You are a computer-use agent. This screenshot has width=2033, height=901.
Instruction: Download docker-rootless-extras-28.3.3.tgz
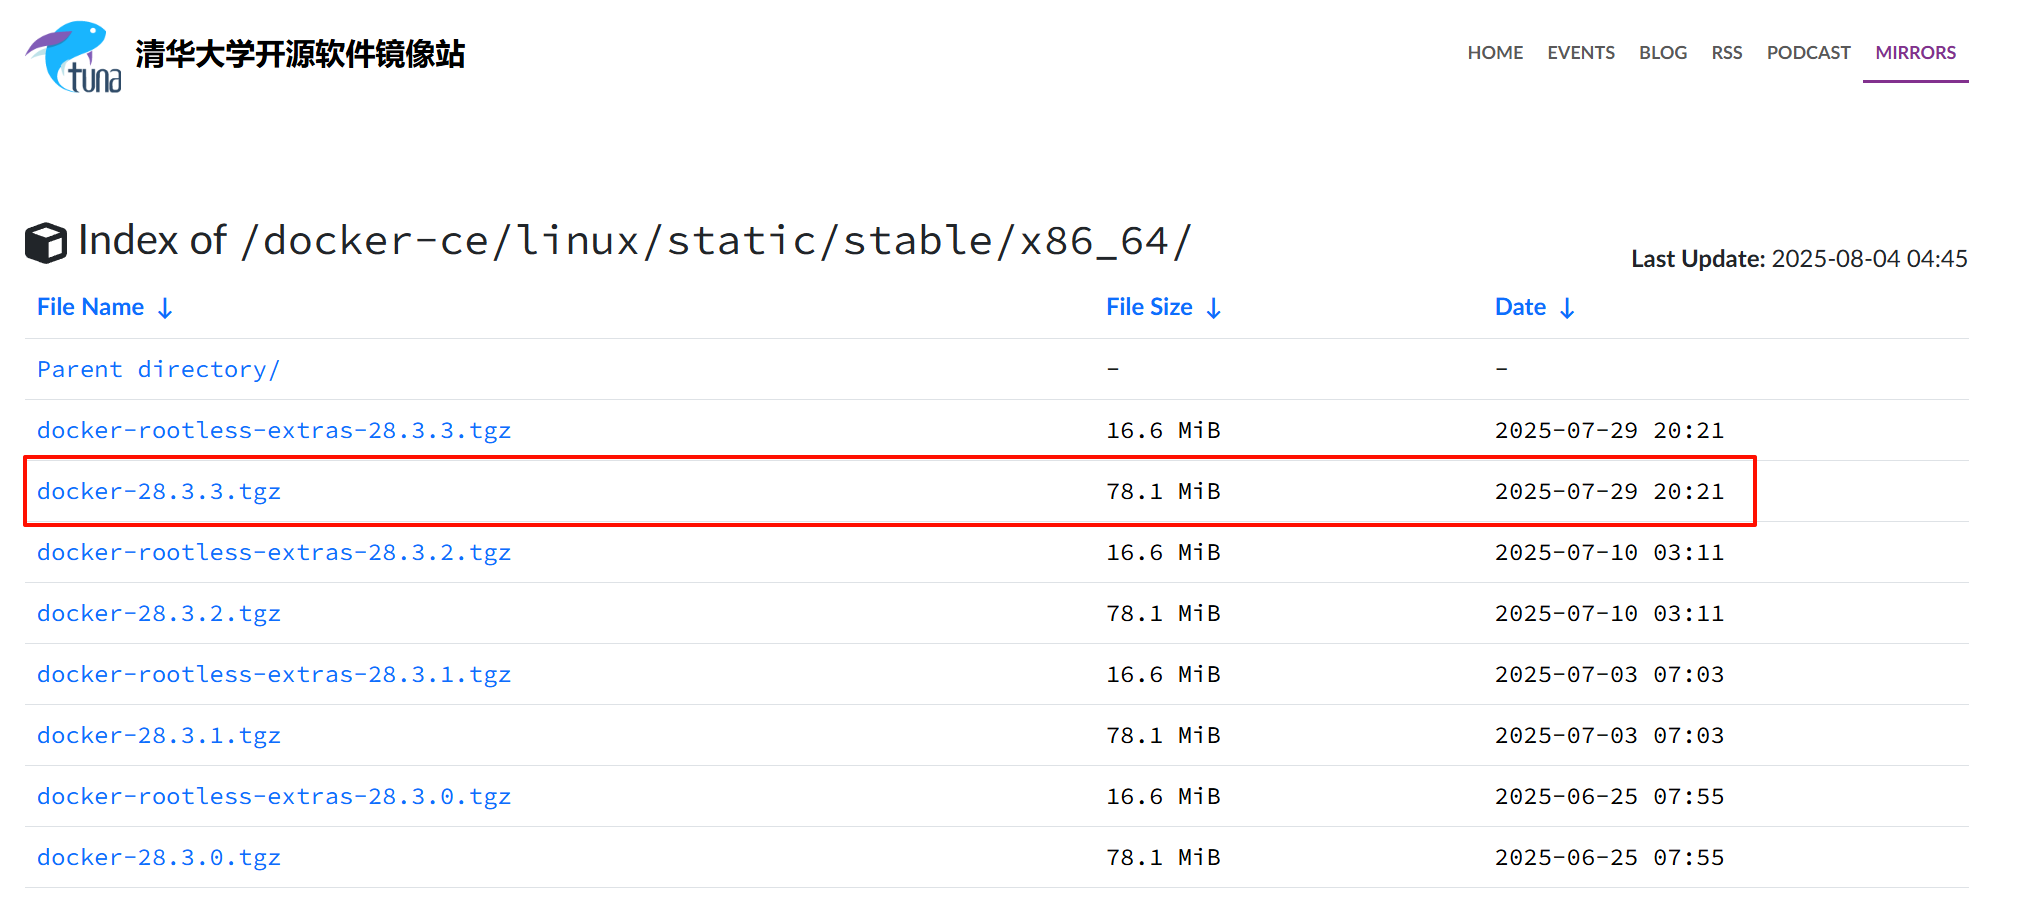[x=274, y=431]
